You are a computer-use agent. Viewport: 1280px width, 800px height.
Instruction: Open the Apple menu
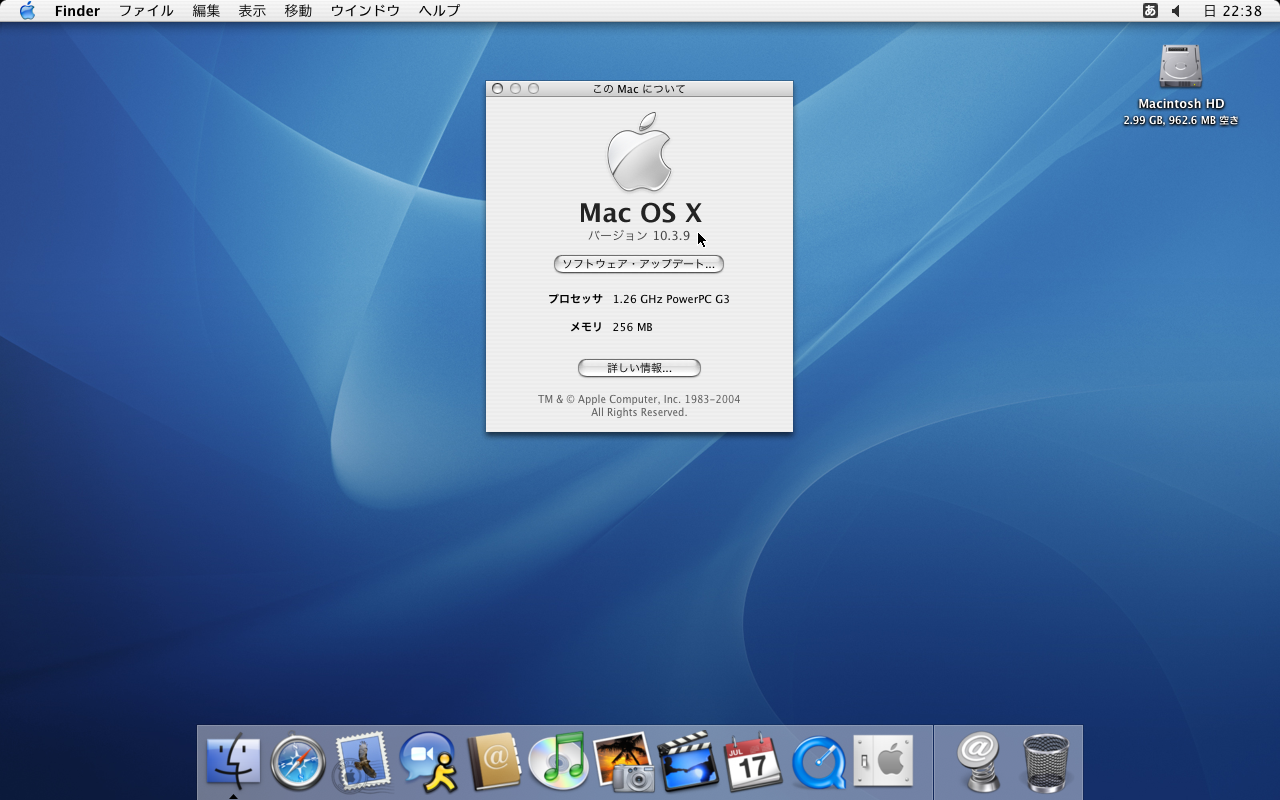[27, 11]
